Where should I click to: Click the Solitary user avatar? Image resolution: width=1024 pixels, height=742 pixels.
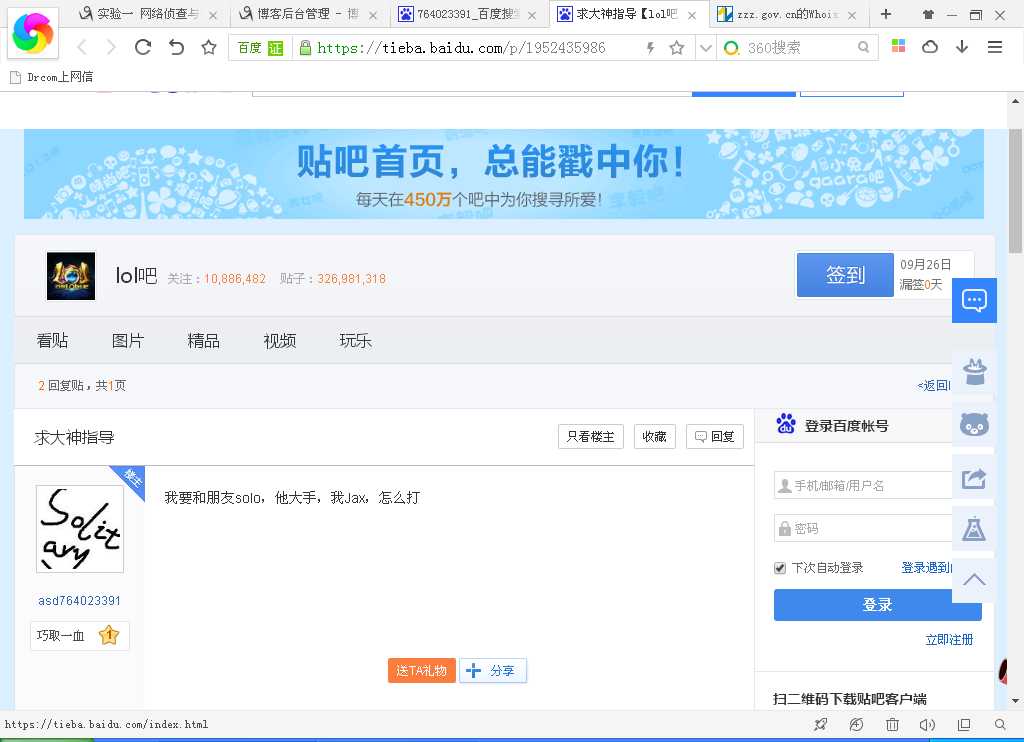[80, 529]
